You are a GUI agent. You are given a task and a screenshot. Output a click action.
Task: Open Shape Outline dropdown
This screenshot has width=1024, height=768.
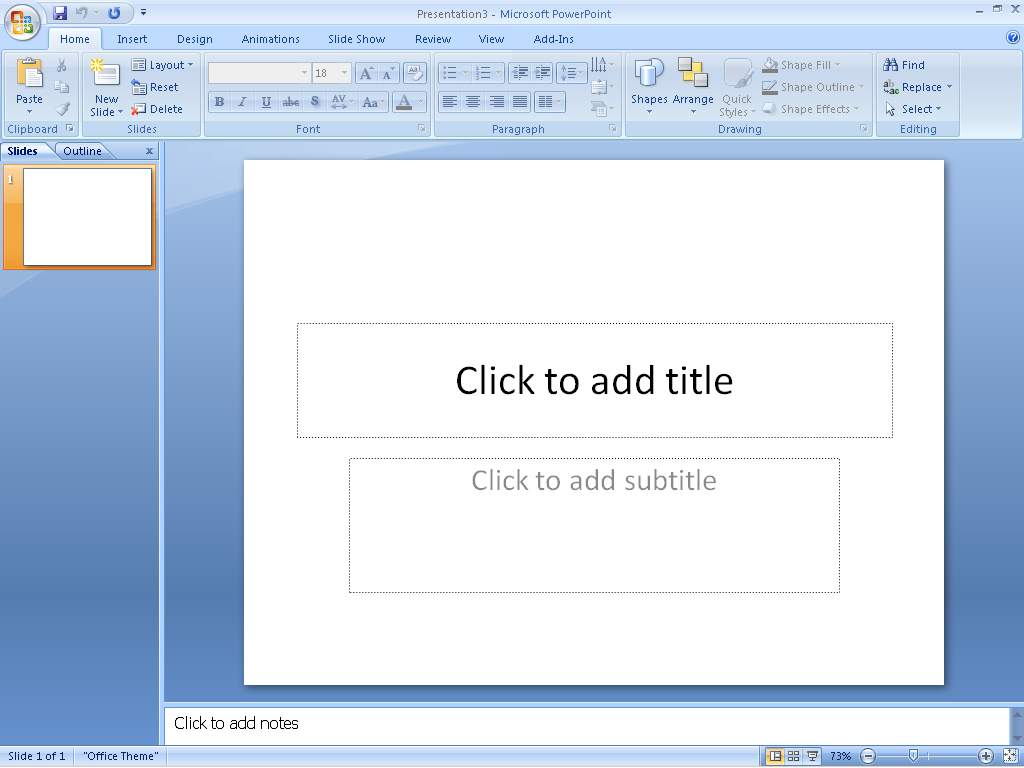[x=813, y=87]
